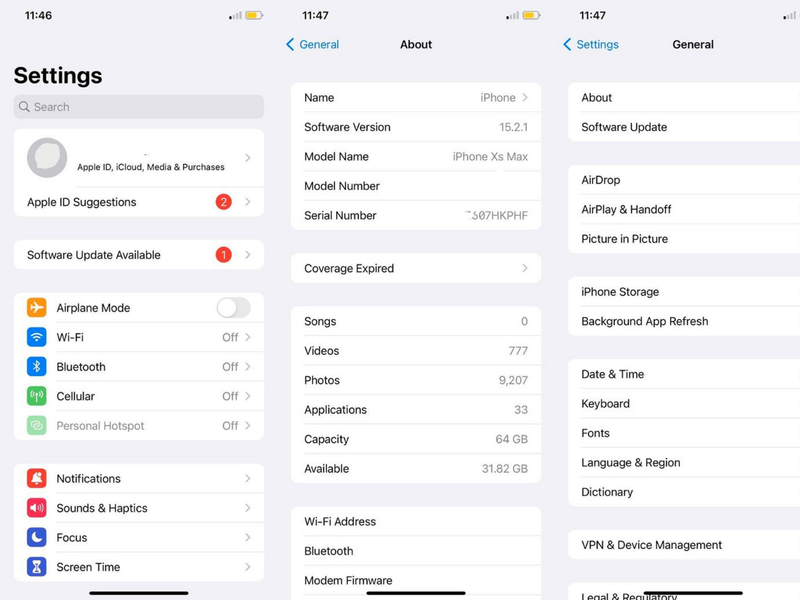Open AirDrop settings
Screen dimensions: 800x600
click(684, 180)
